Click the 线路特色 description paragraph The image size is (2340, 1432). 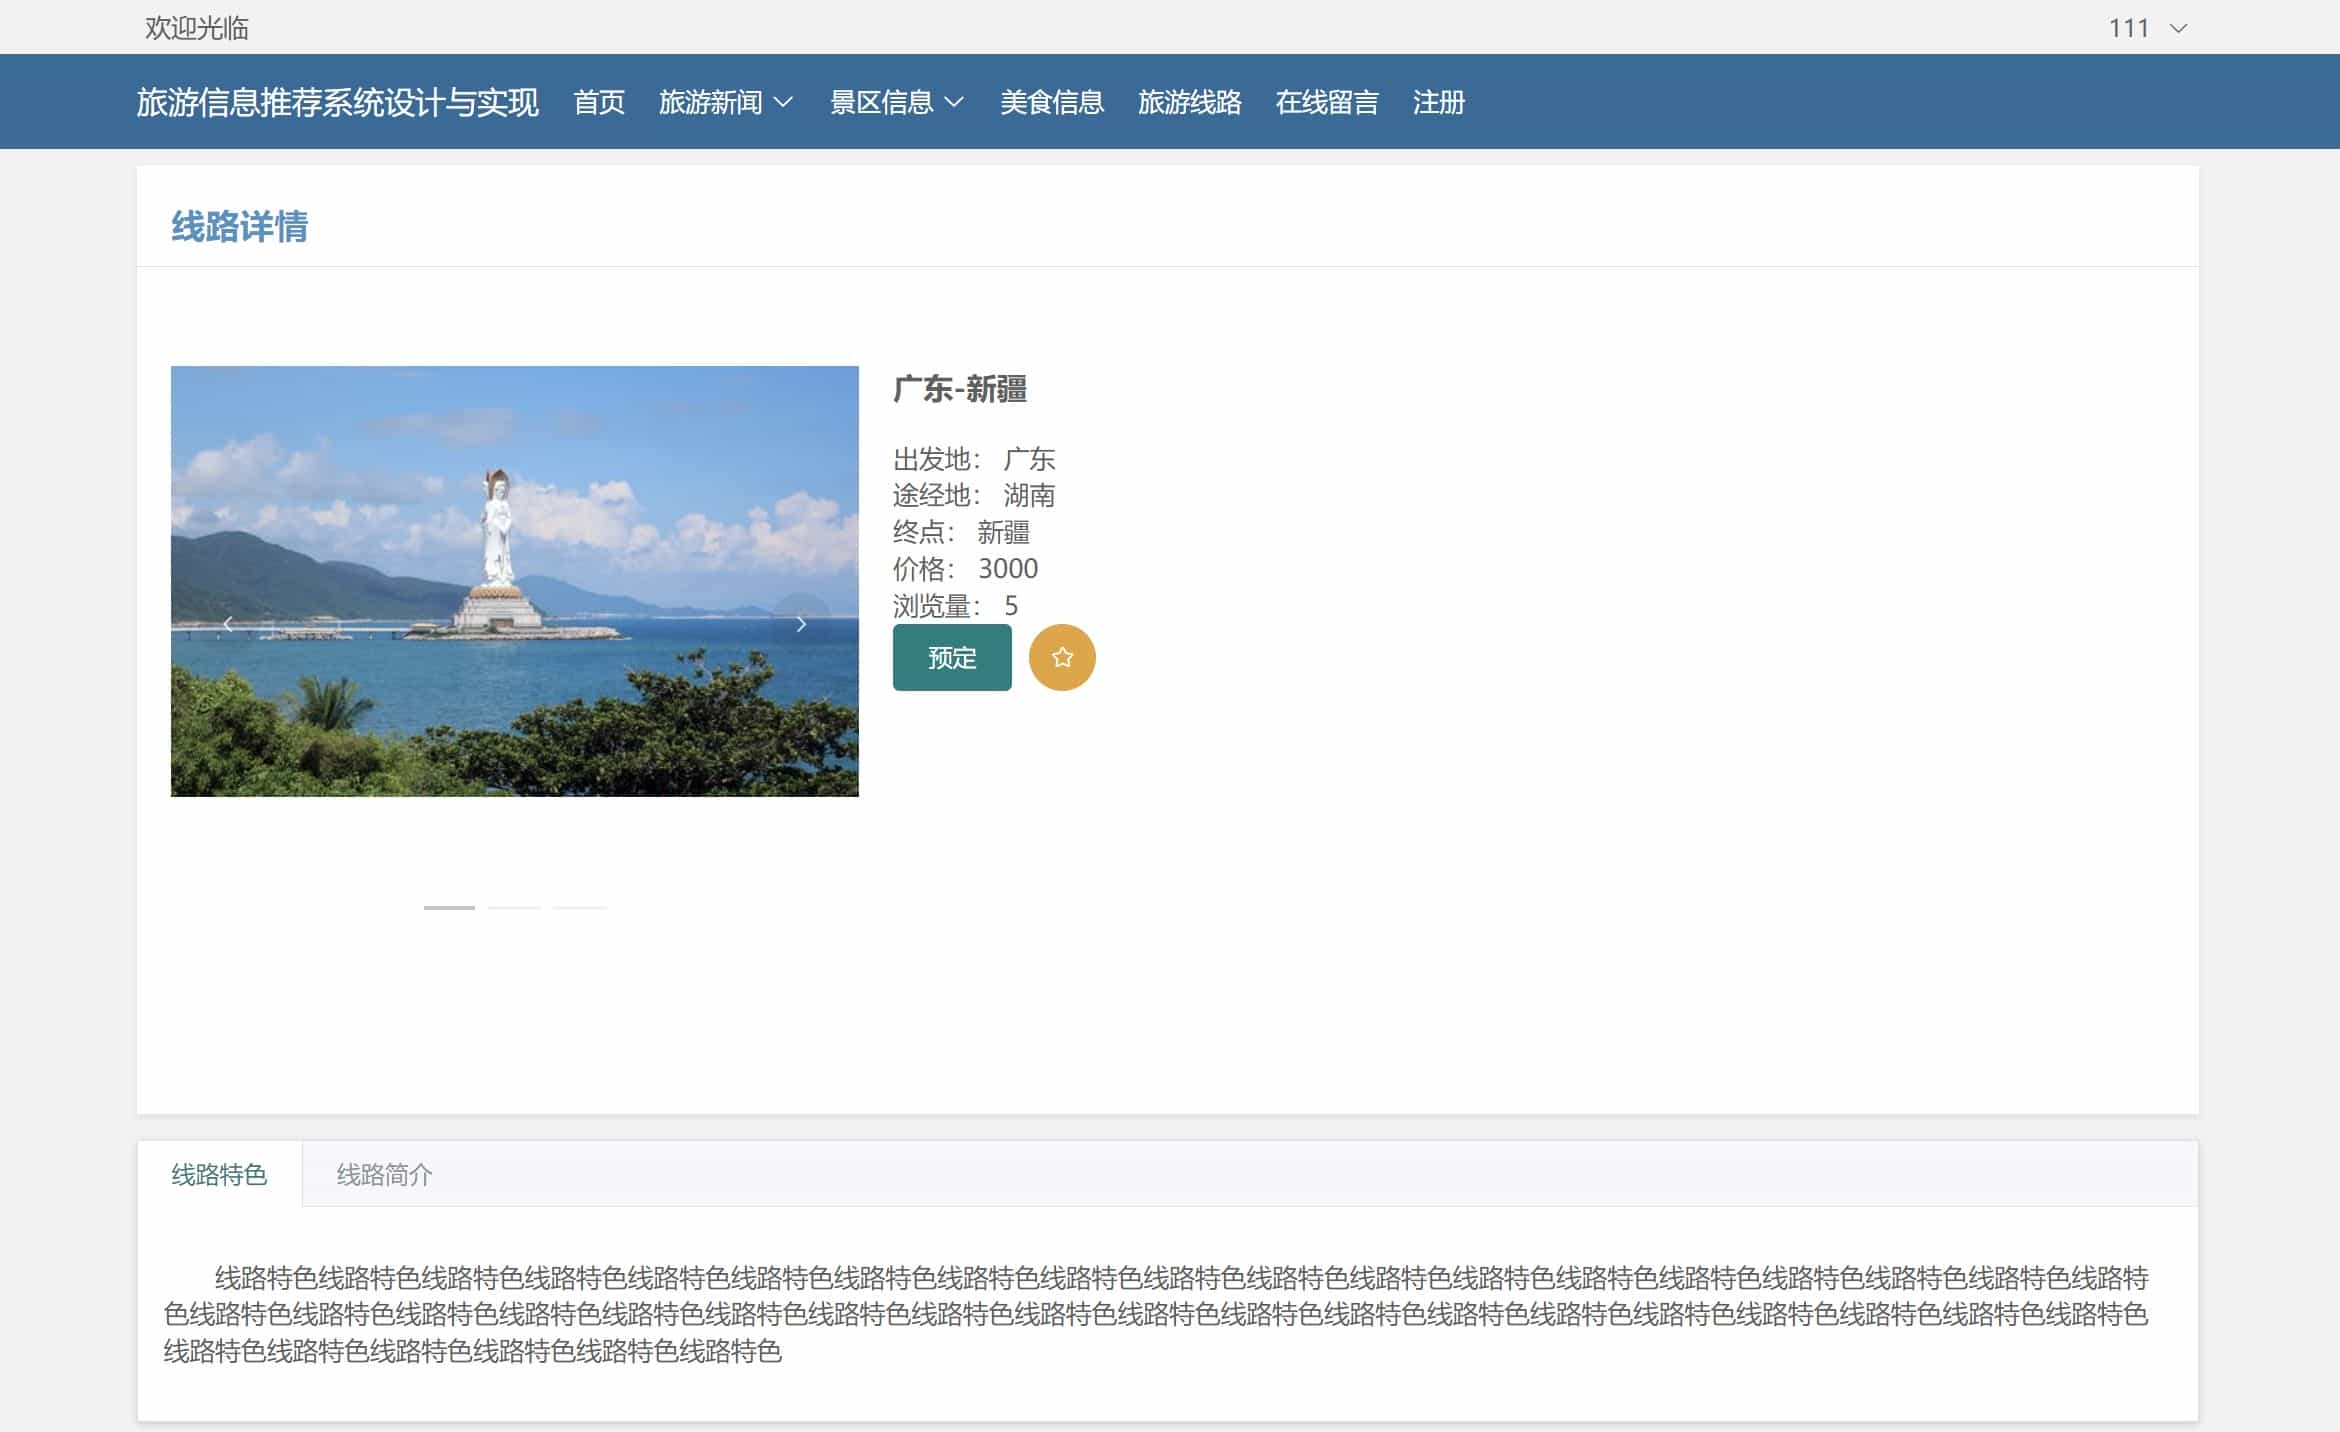pyautogui.click(x=1157, y=1314)
